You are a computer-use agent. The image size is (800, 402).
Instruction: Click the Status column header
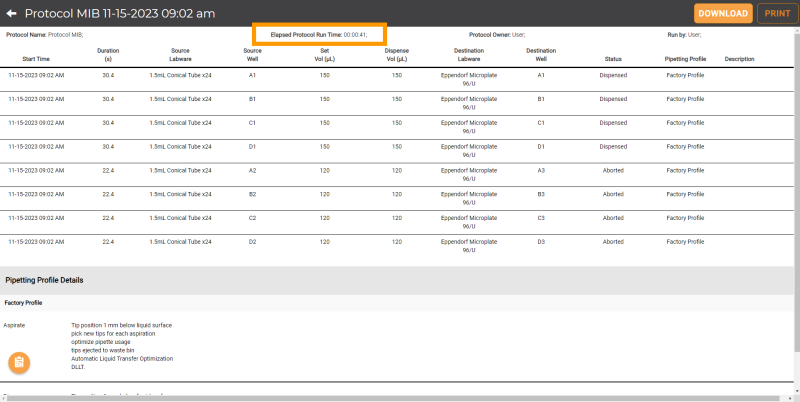click(x=612, y=59)
